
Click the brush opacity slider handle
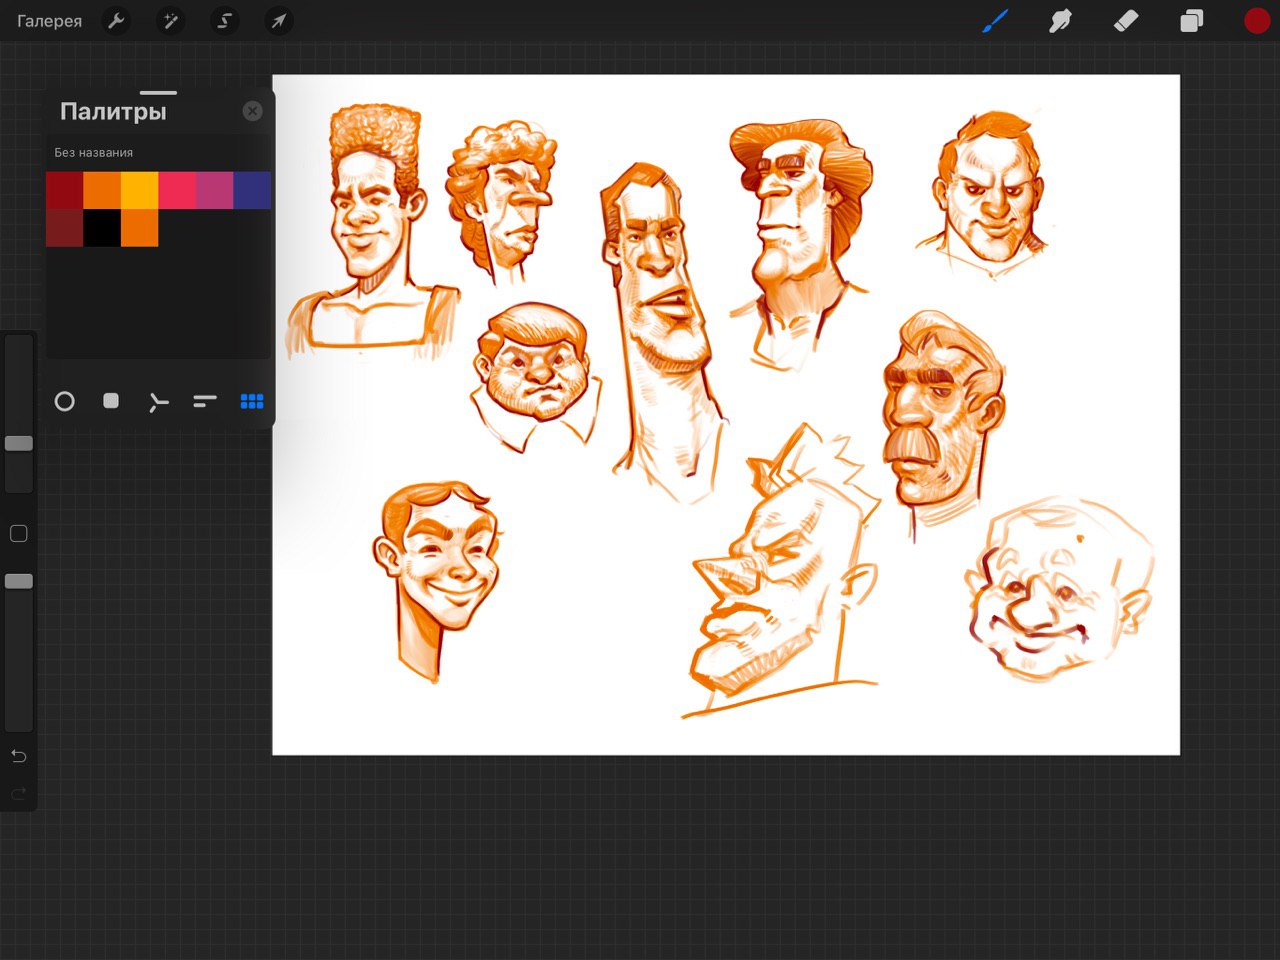[19, 581]
